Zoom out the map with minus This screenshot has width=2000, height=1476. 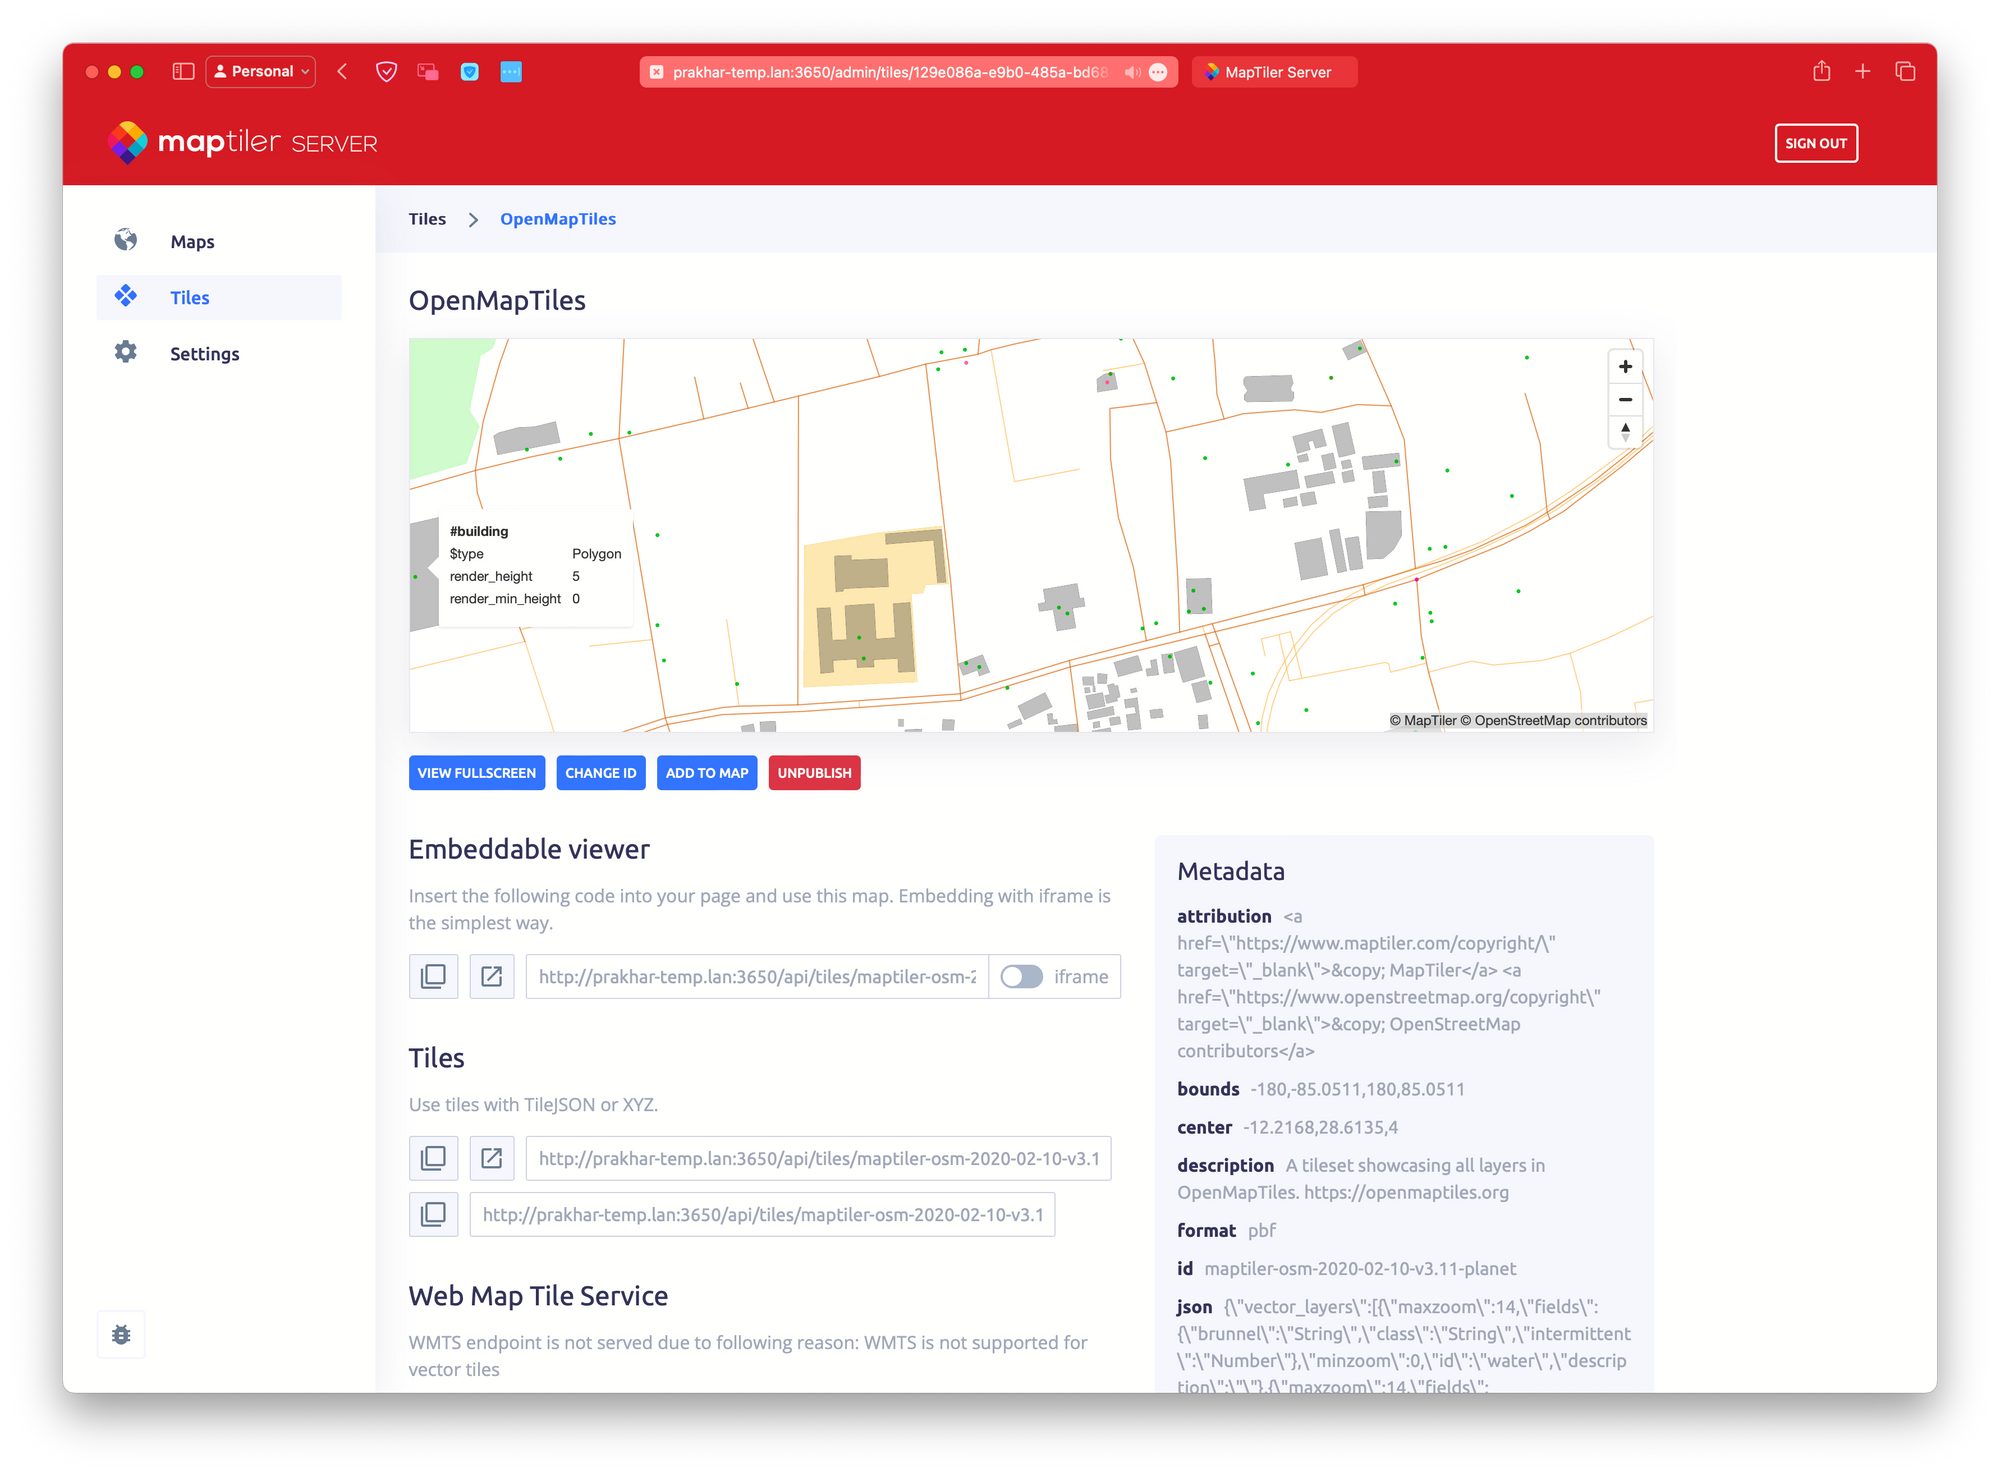(1625, 400)
